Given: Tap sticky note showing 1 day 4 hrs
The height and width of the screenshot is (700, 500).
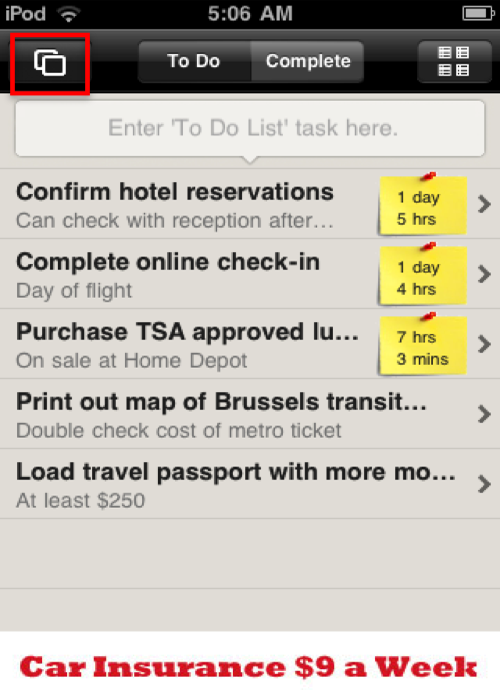Looking at the screenshot, I should 422,275.
